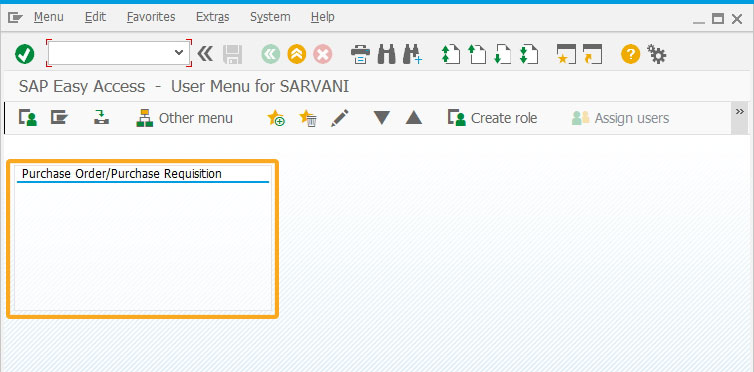Click the window system menu icon
The height and width of the screenshot is (372, 754).
click(15, 18)
